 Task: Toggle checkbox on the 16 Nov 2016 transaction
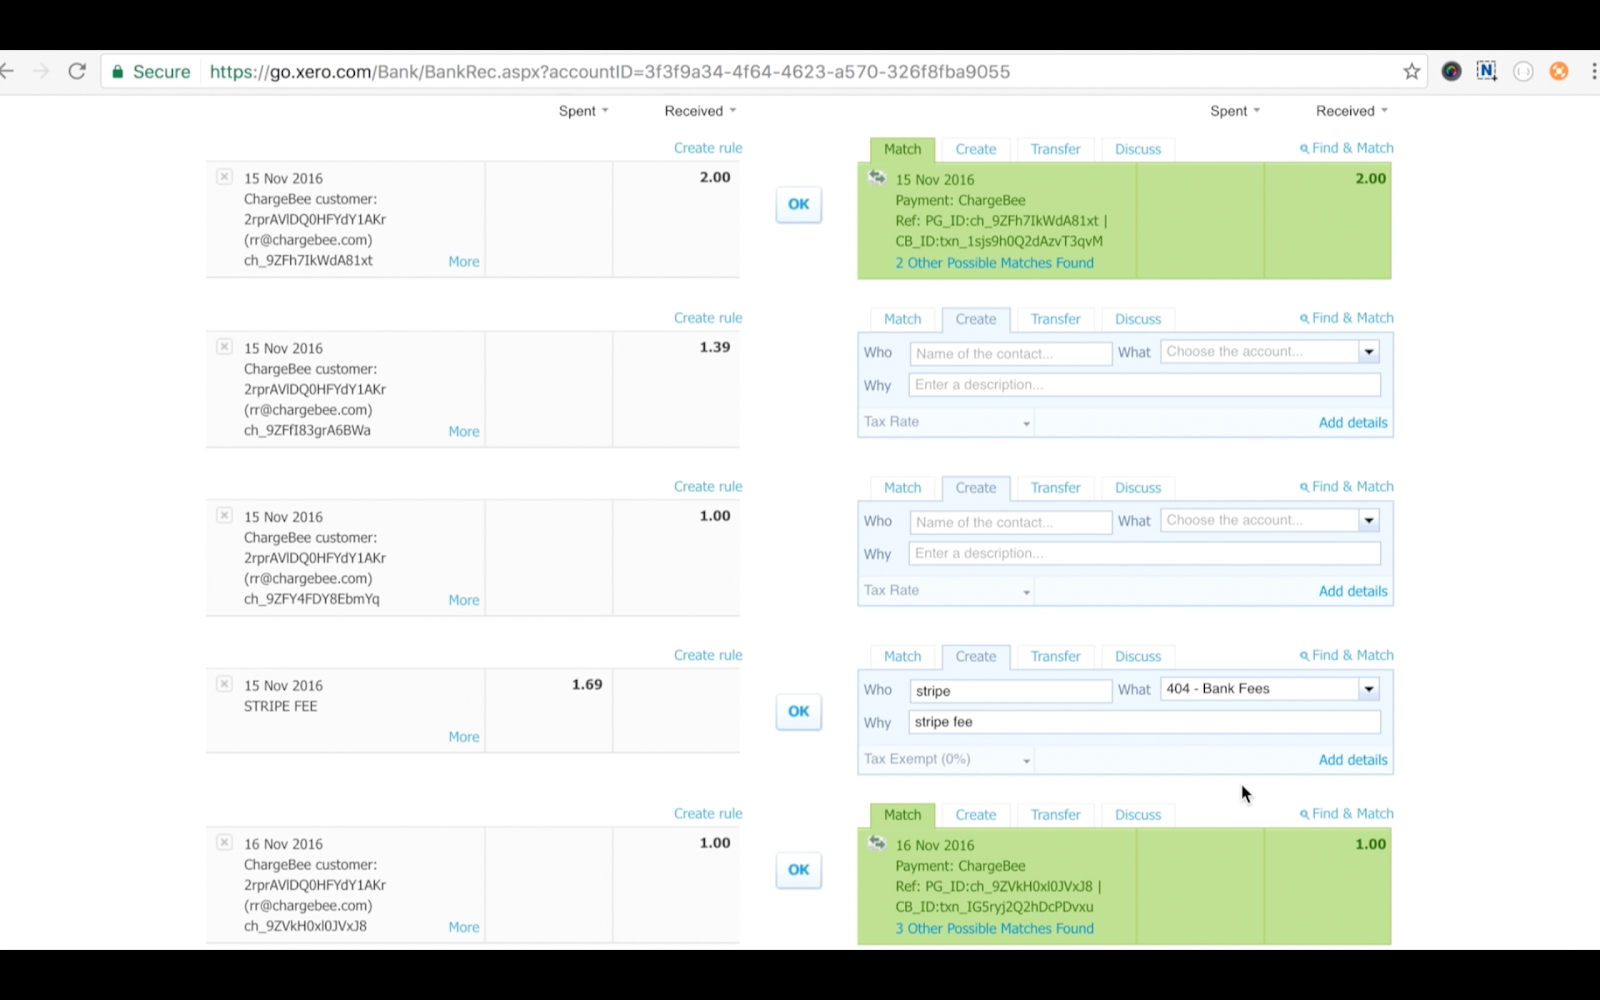pyautogui.click(x=224, y=843)
